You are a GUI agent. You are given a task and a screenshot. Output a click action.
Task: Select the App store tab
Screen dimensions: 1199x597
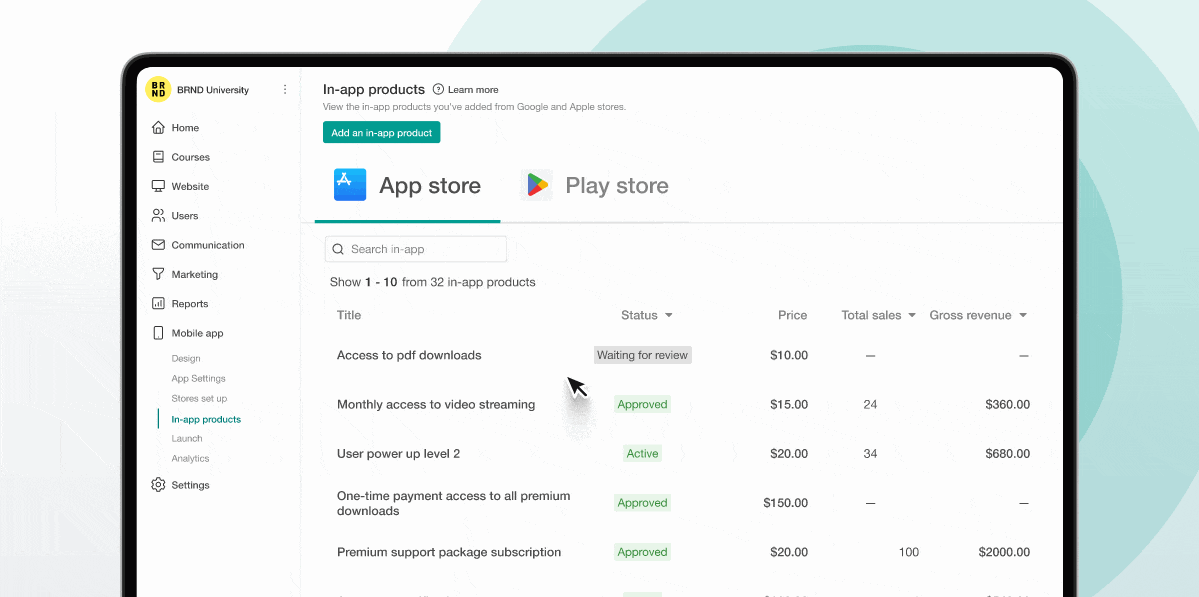(x=407, y=186)
